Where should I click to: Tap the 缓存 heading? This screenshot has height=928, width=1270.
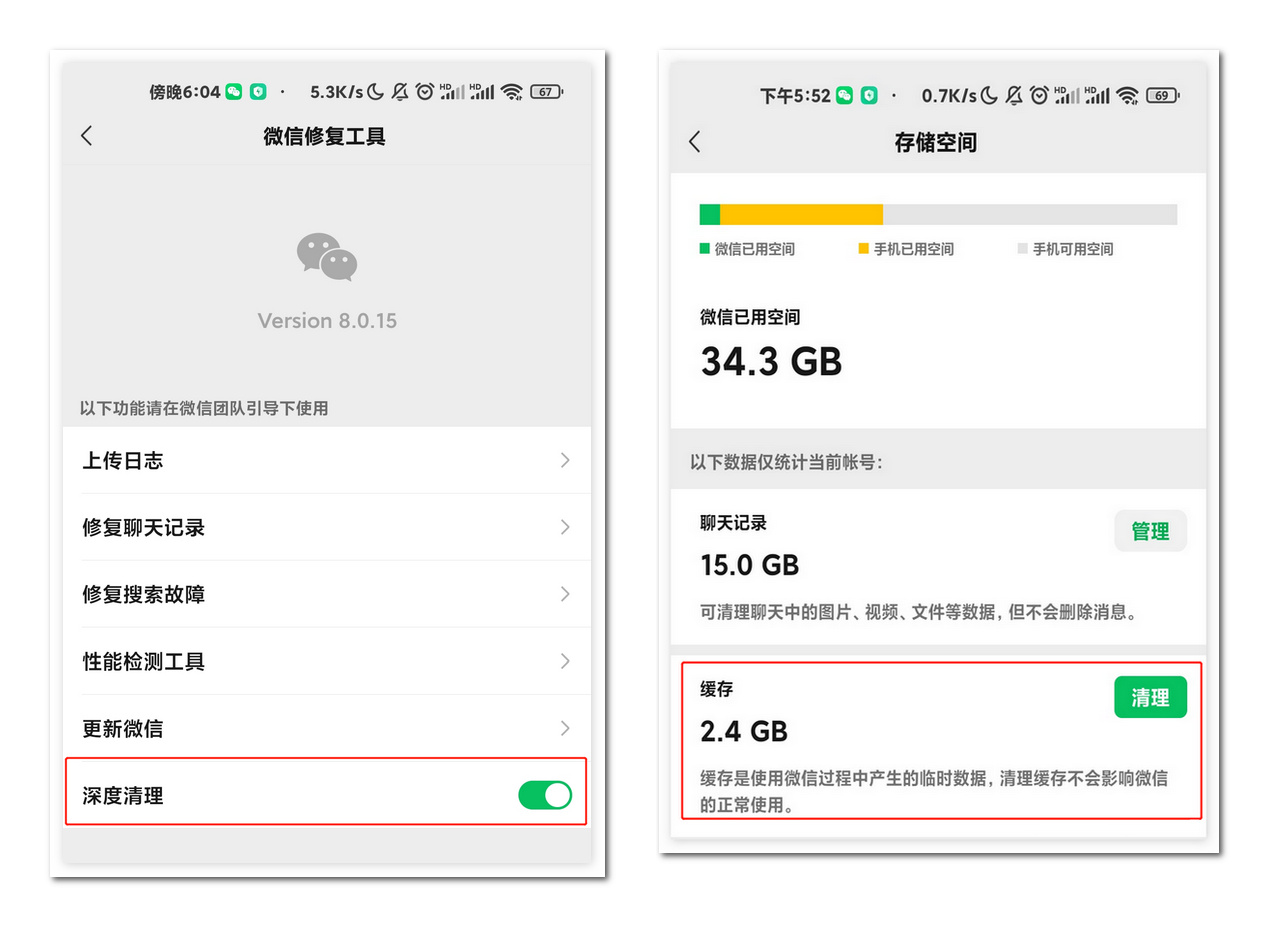pos(717,689)
